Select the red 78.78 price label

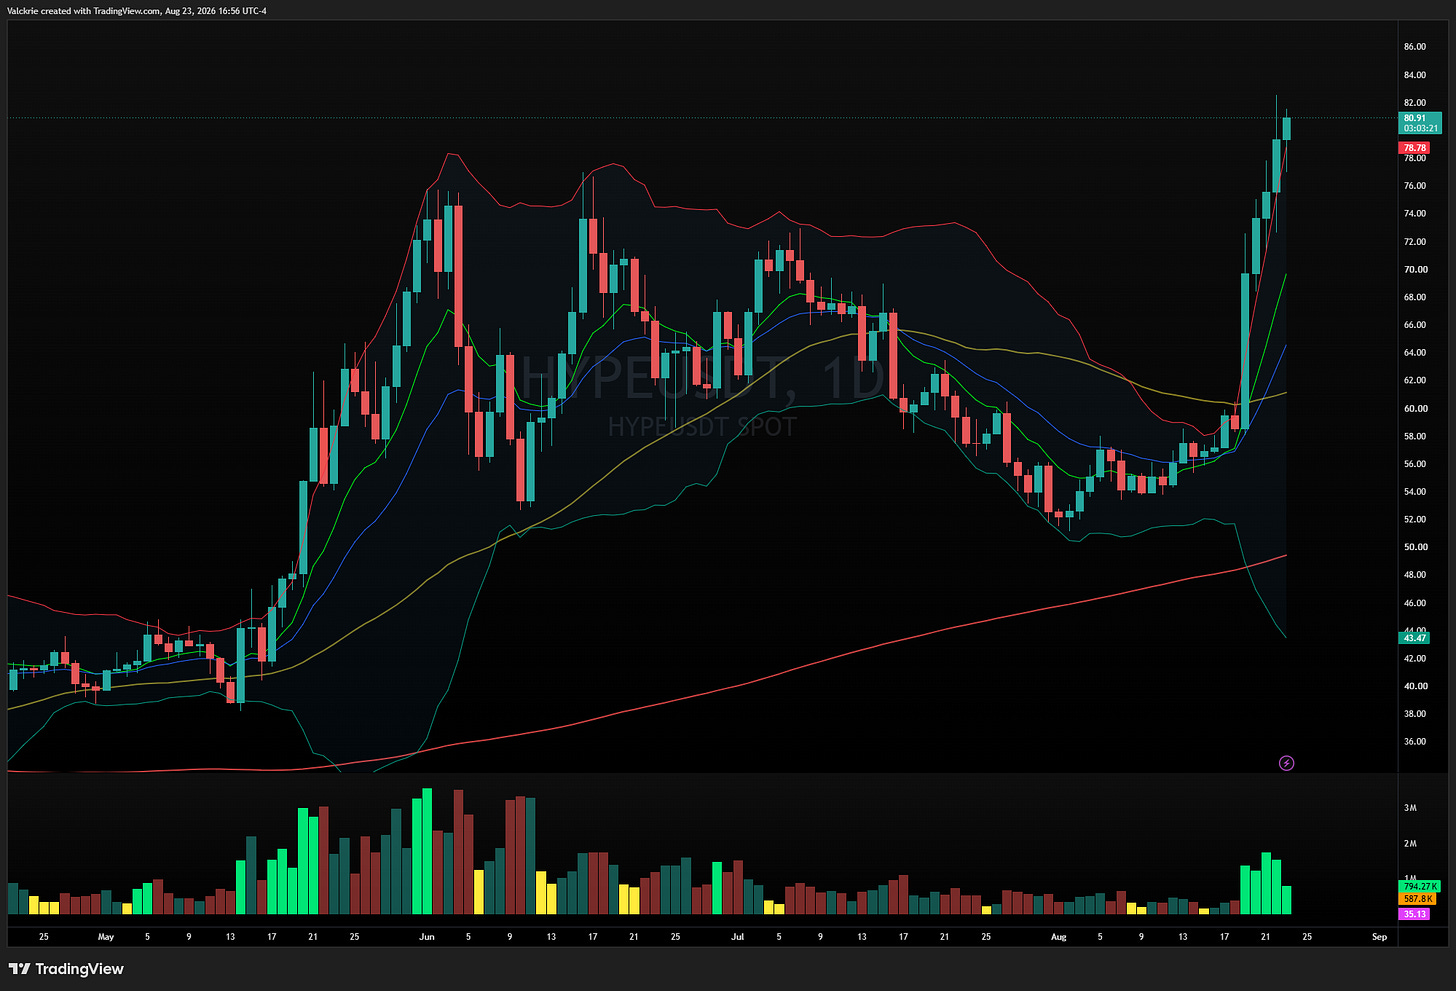click(x=1416, y=148)
